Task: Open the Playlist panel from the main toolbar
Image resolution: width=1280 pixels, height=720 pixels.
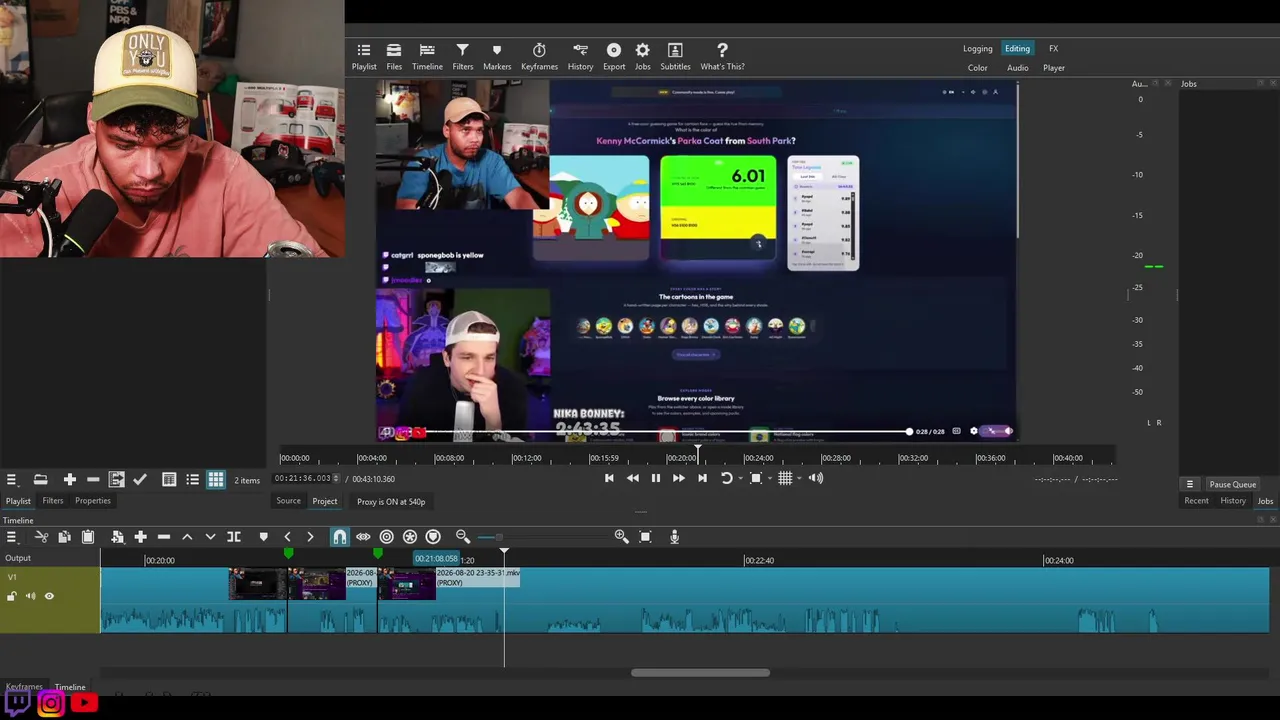Action: [364, 57]
